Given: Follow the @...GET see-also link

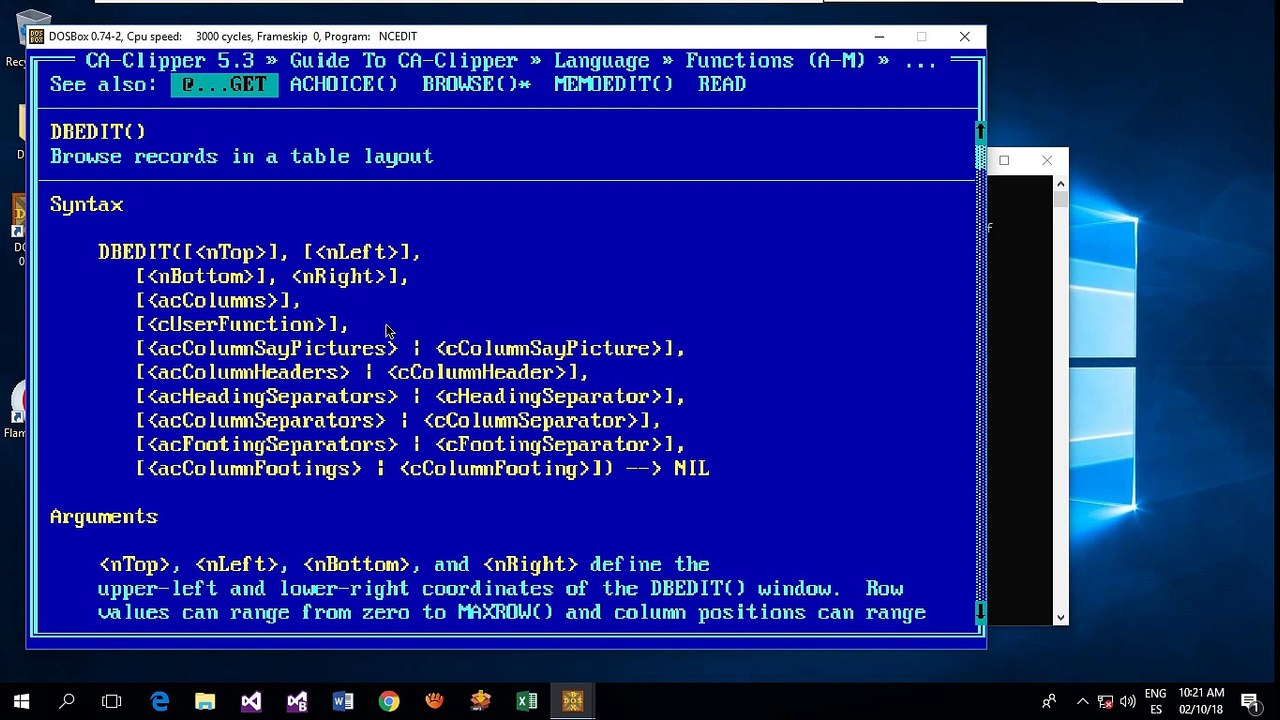Looking at the screenshot, I should click(x=224, y=84).
